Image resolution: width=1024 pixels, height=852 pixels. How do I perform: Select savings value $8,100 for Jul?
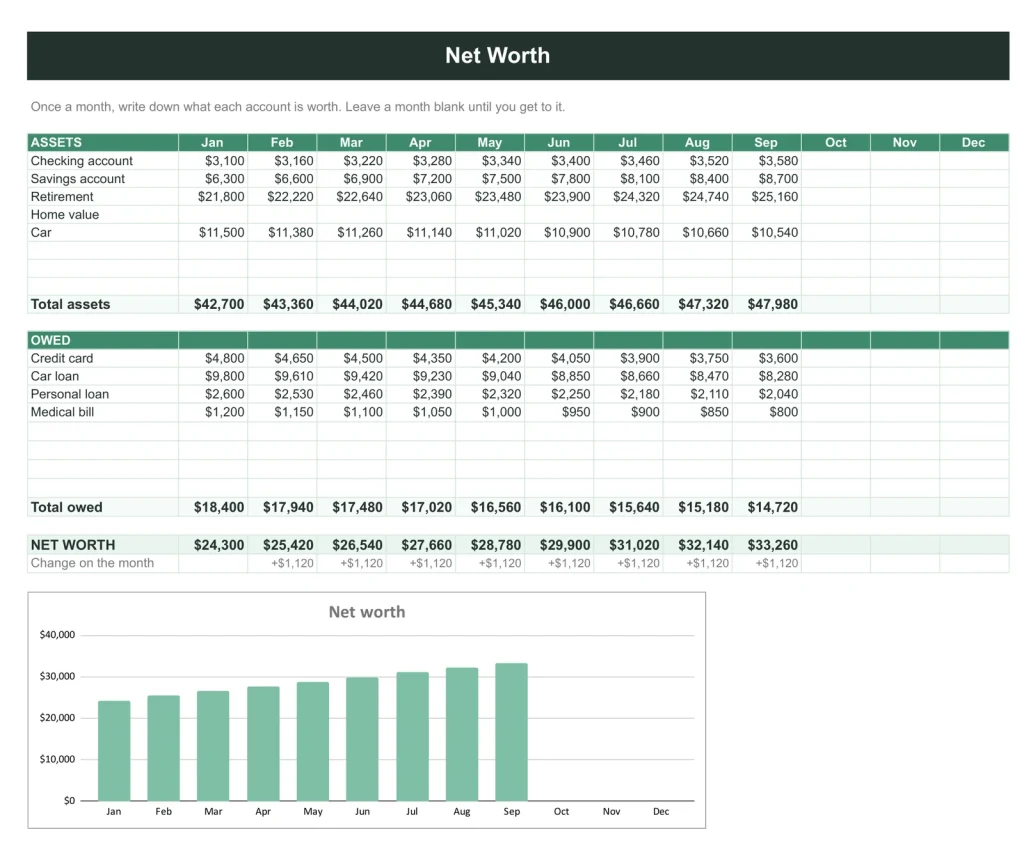pyautogui.click(x=628, y=179)
